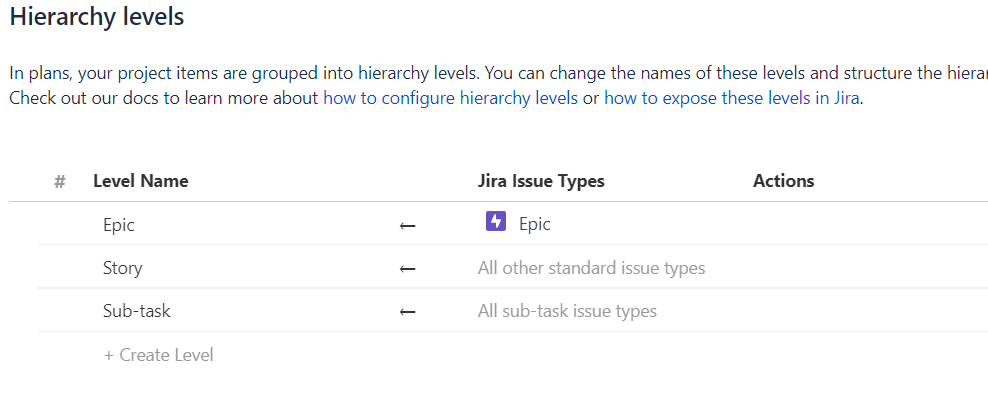Click the 'Hierarchy levels' page heading
This screenshot has height=403, width=988.
[x=96, y=16]
